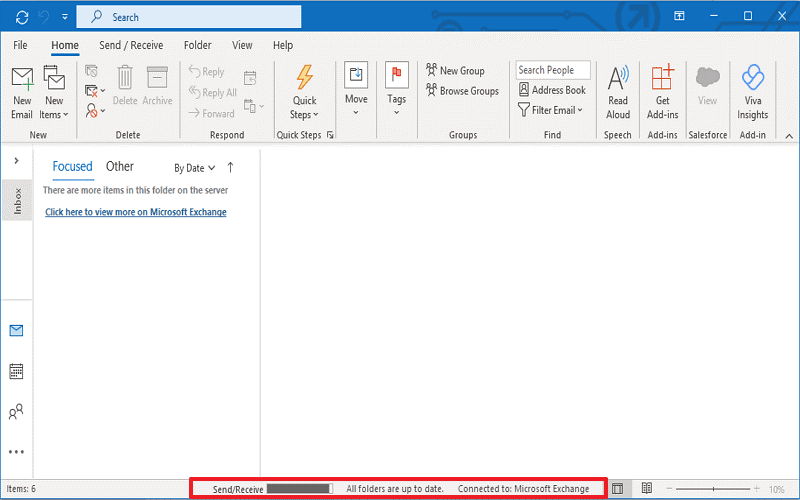Viewport: 800px width, 500px height.
Task: Click the Ribbon Display Options icon
Action: 679,16
